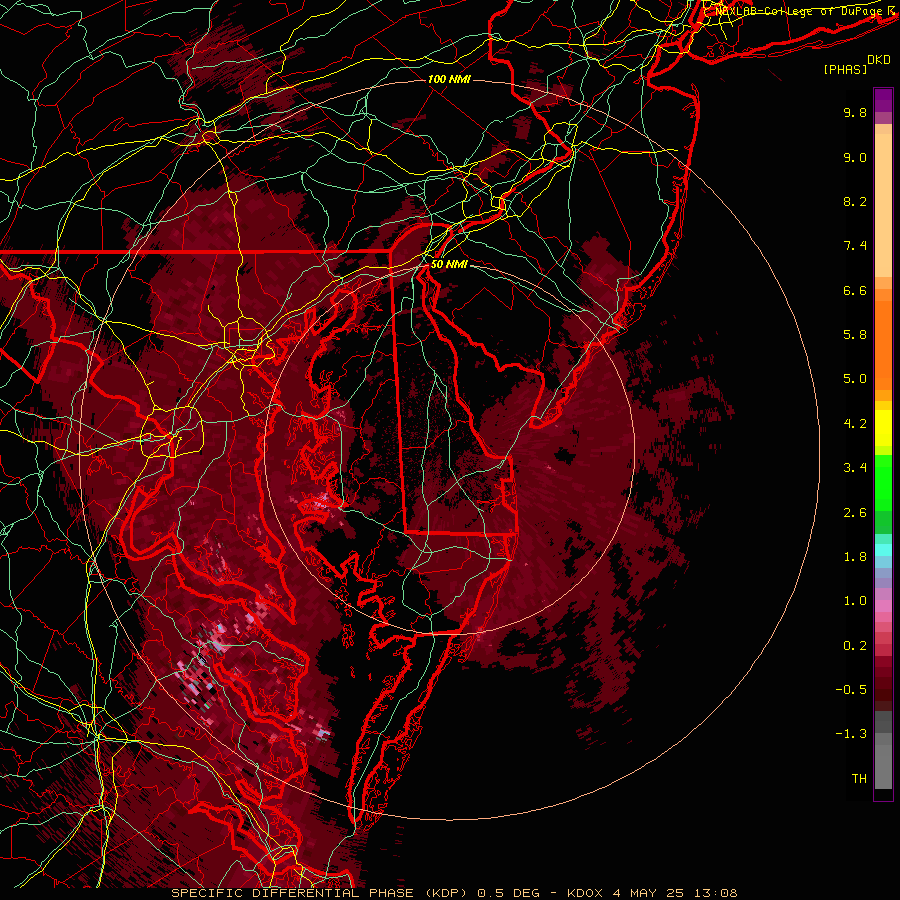900x900 pixels.
Task: Click the yellow segment of the color bar
Action: click(883, 428)
